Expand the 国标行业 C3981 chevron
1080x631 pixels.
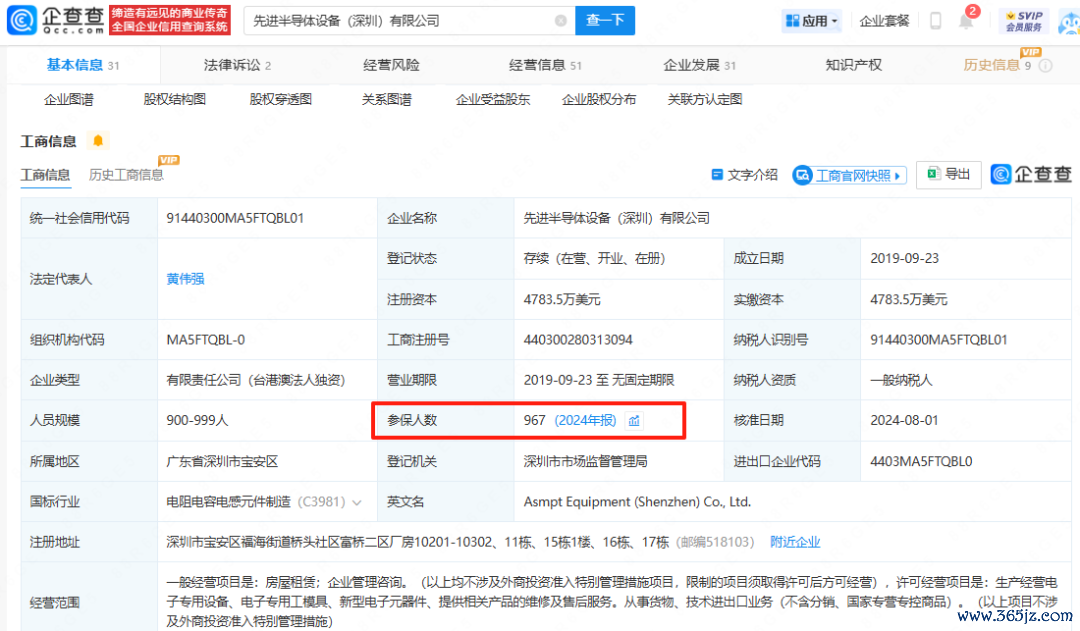point(357,502)
